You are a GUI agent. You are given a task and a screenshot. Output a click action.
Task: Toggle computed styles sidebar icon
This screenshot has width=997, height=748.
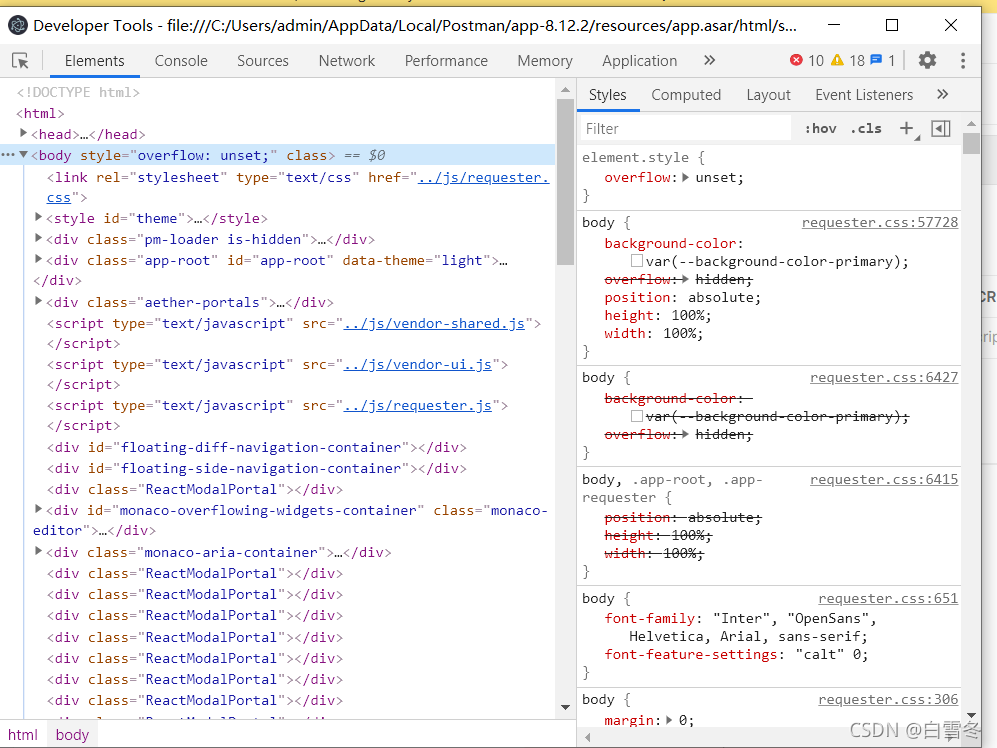[940, 128]
